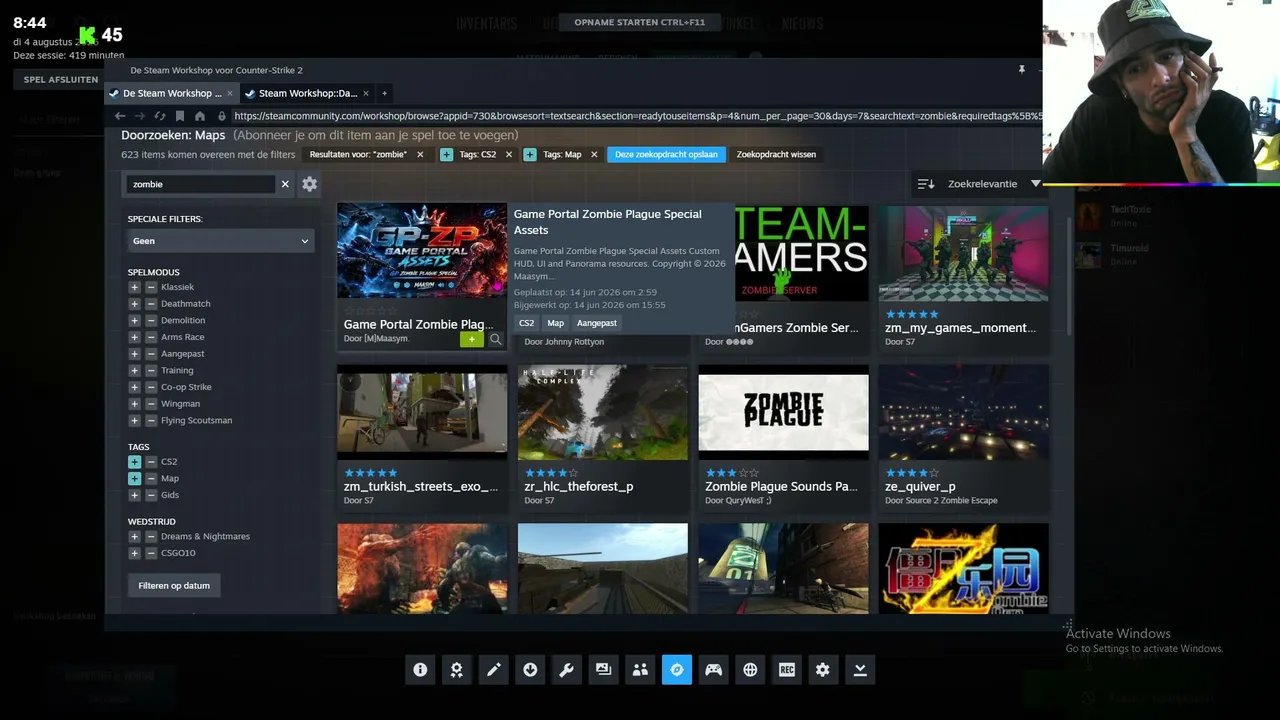The image size is (1280, 720).
Task: Turn off the active Map tag include toggle
Action: pyautogui.click(x=134, y=478)
